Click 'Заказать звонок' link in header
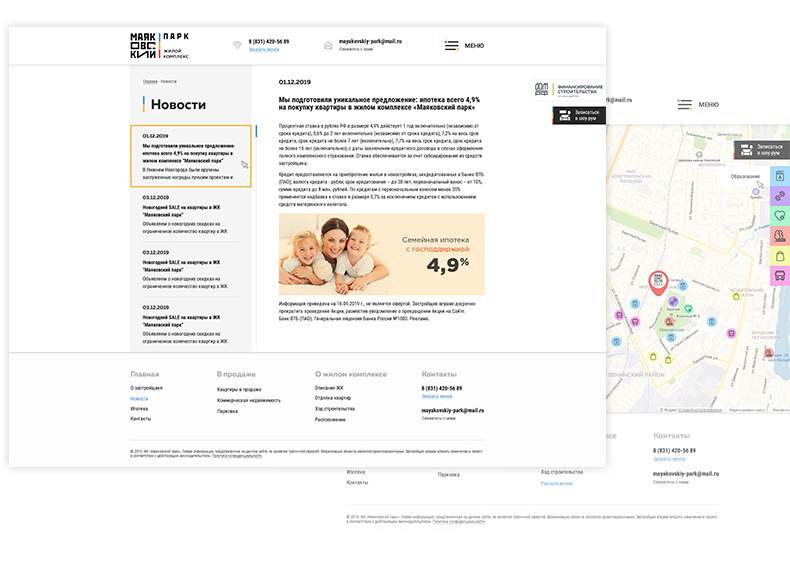 265,49
